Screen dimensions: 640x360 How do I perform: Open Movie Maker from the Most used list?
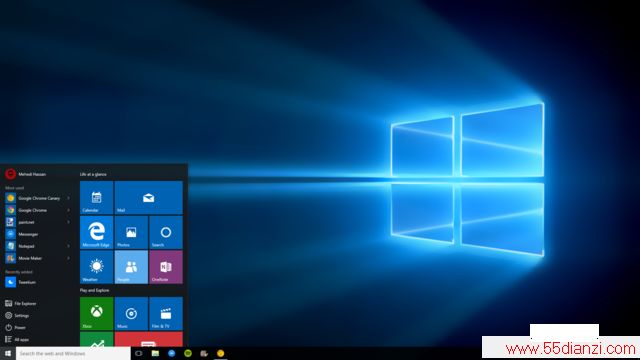(38, 258)
